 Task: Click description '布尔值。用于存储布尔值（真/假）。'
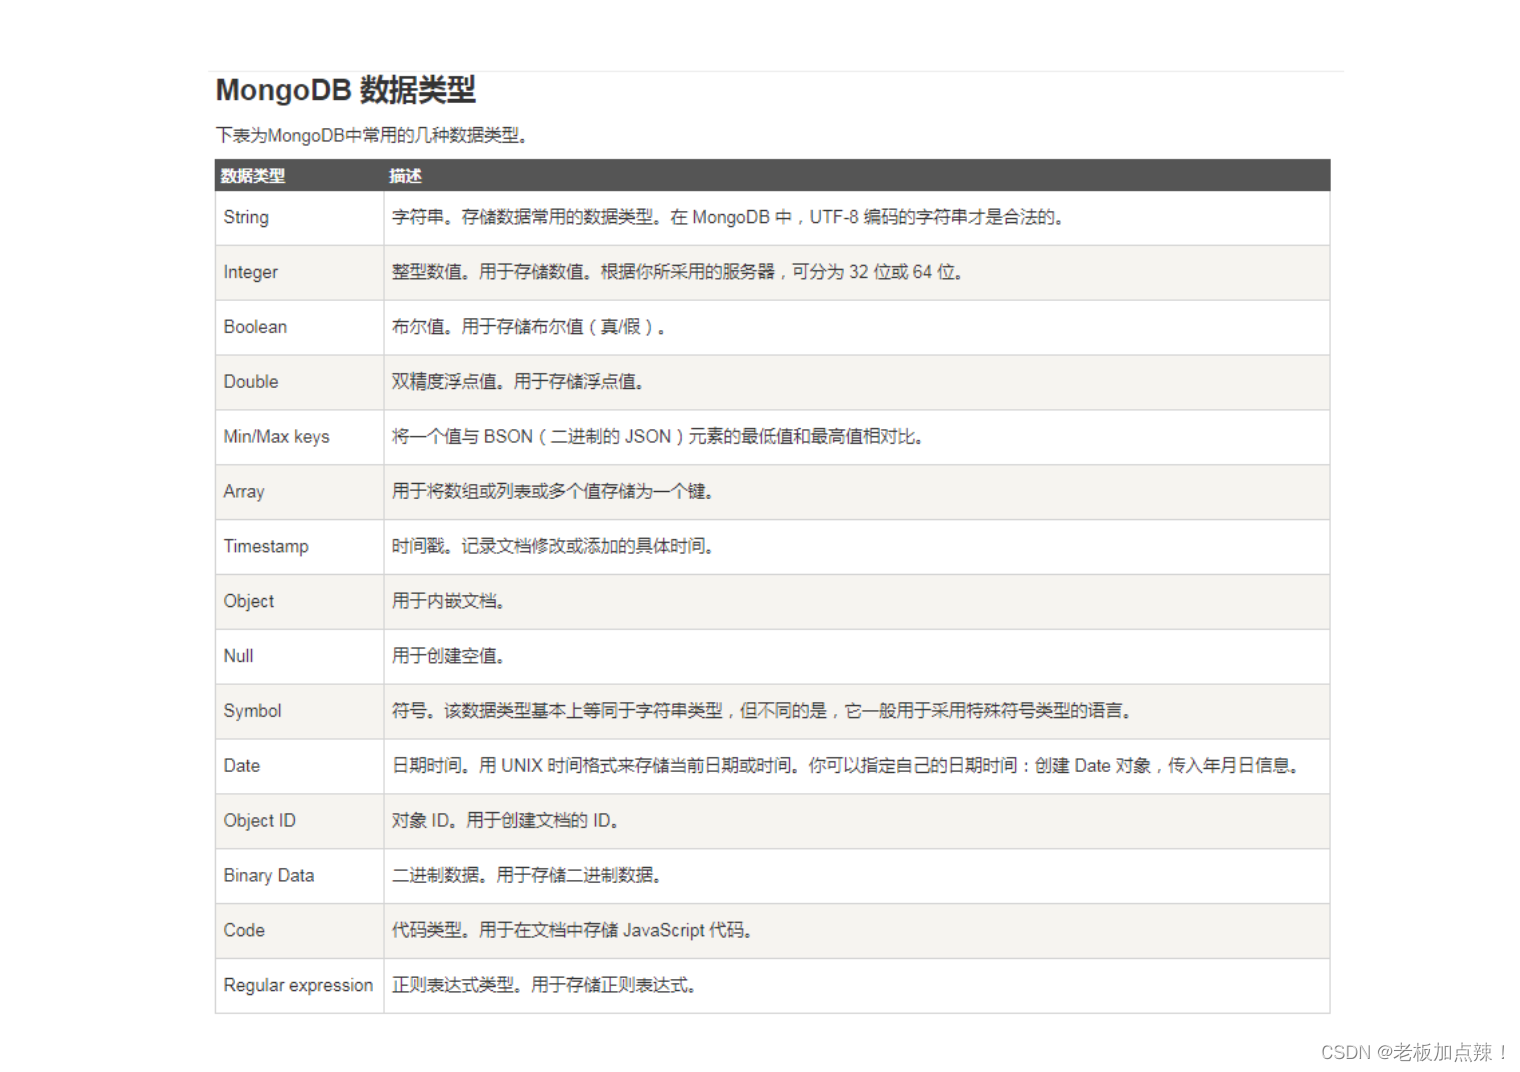coord(529,327)
